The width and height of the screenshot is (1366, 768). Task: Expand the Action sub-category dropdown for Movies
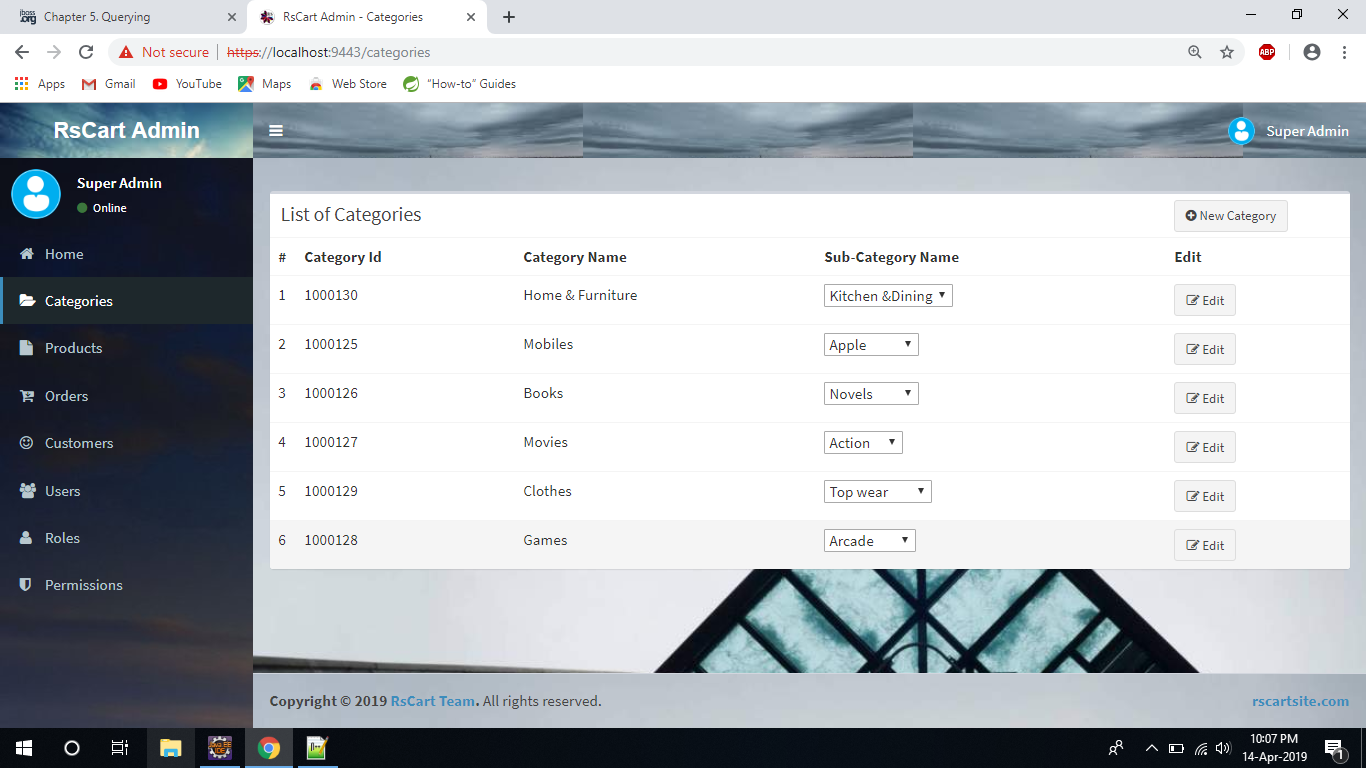click(x=863, y=443)
